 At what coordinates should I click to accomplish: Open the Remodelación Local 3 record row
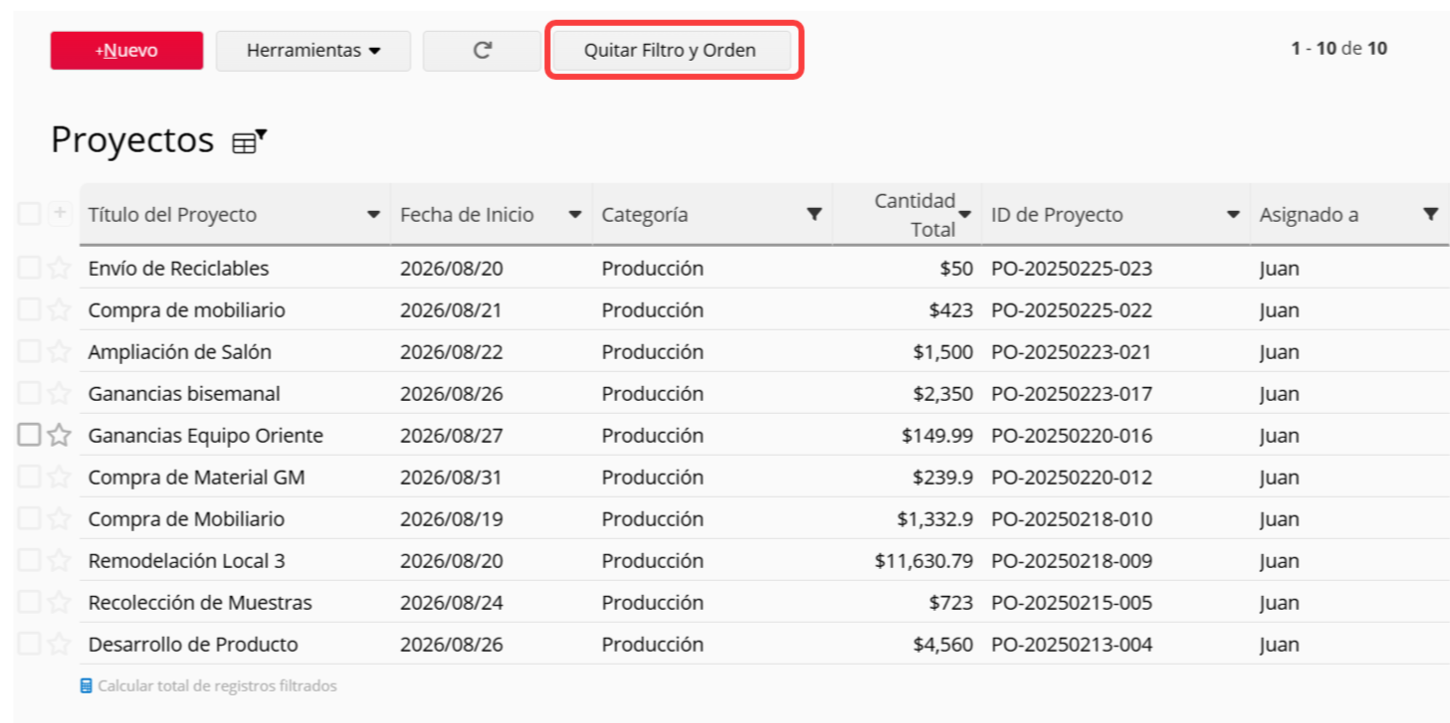coord(764,560)
